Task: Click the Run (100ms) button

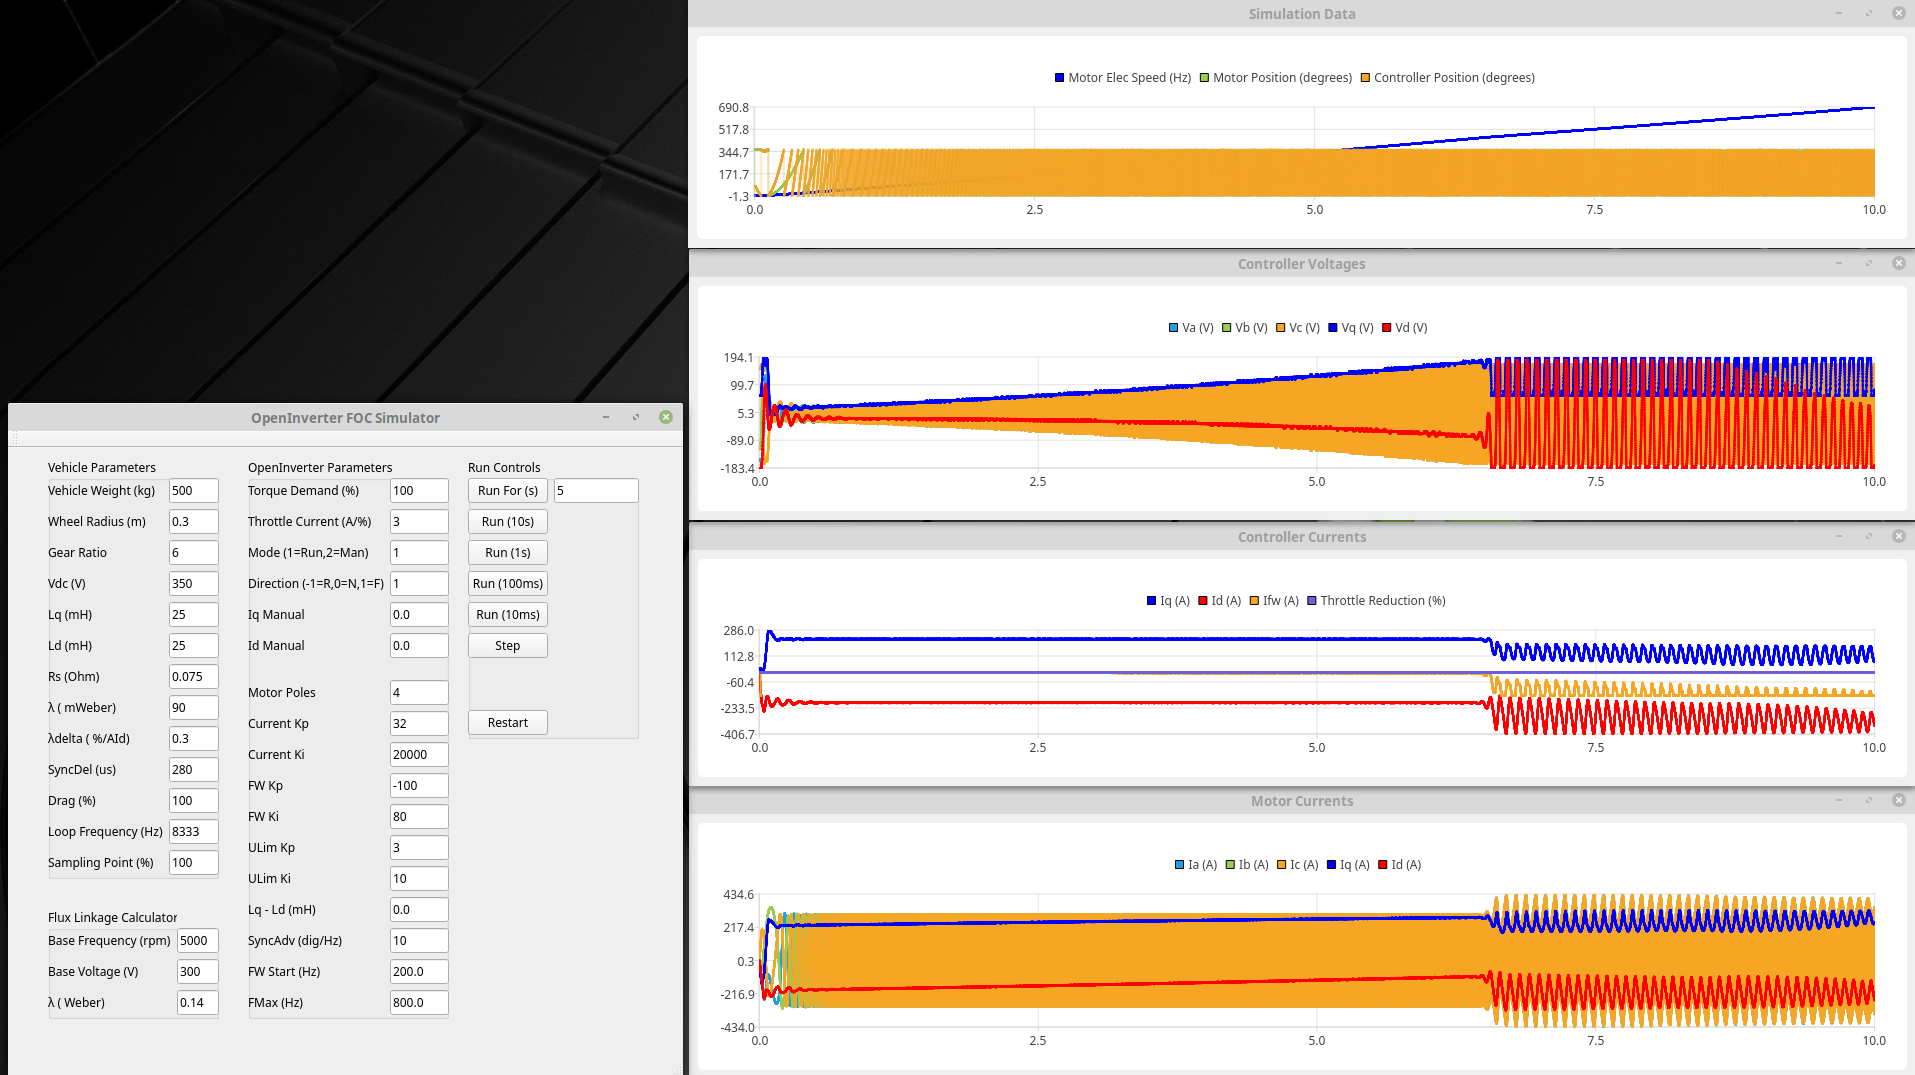Action: (x=507, y=583)
